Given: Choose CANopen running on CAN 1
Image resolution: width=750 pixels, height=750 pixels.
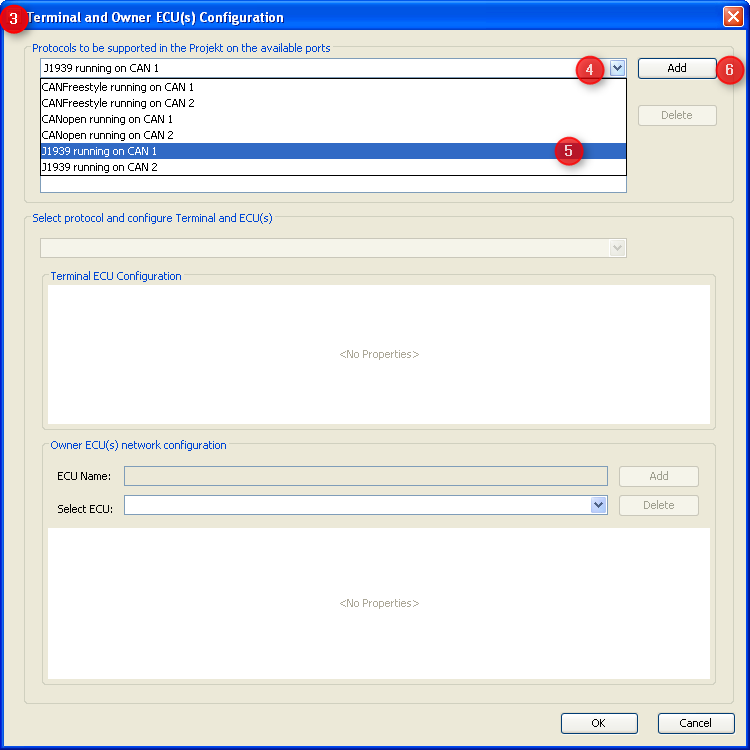Looking at the screenshot, I should [333, 119].
